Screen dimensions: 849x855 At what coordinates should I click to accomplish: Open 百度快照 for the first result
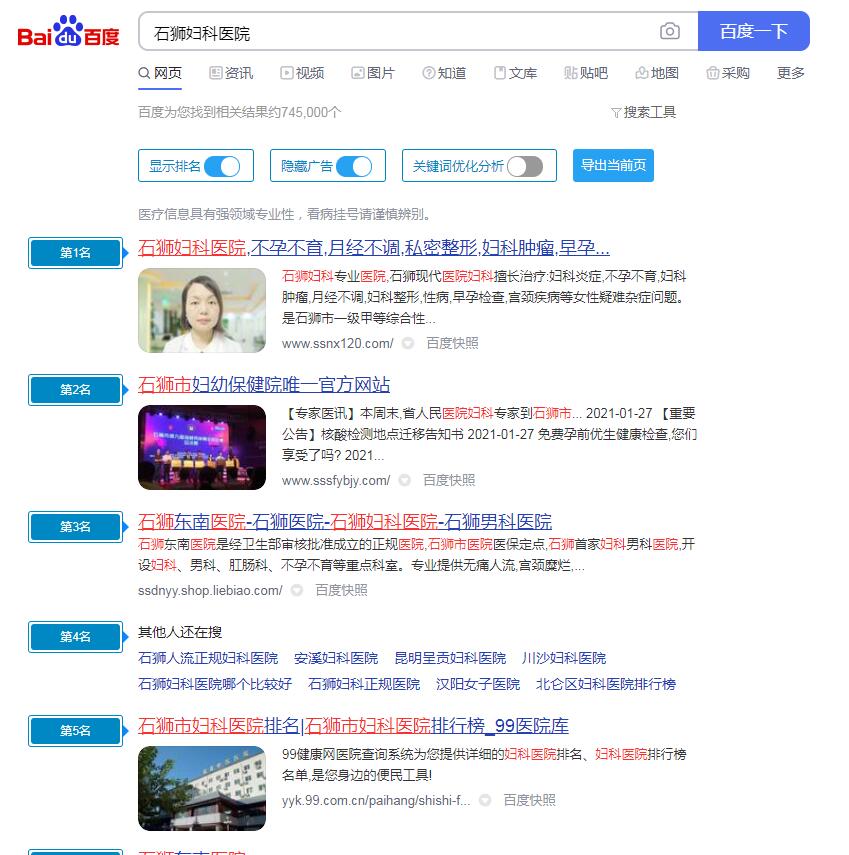tap(452, 343)
